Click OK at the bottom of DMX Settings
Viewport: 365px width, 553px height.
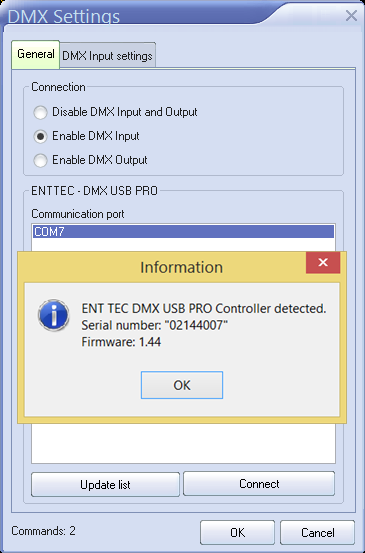pos(237,532)
